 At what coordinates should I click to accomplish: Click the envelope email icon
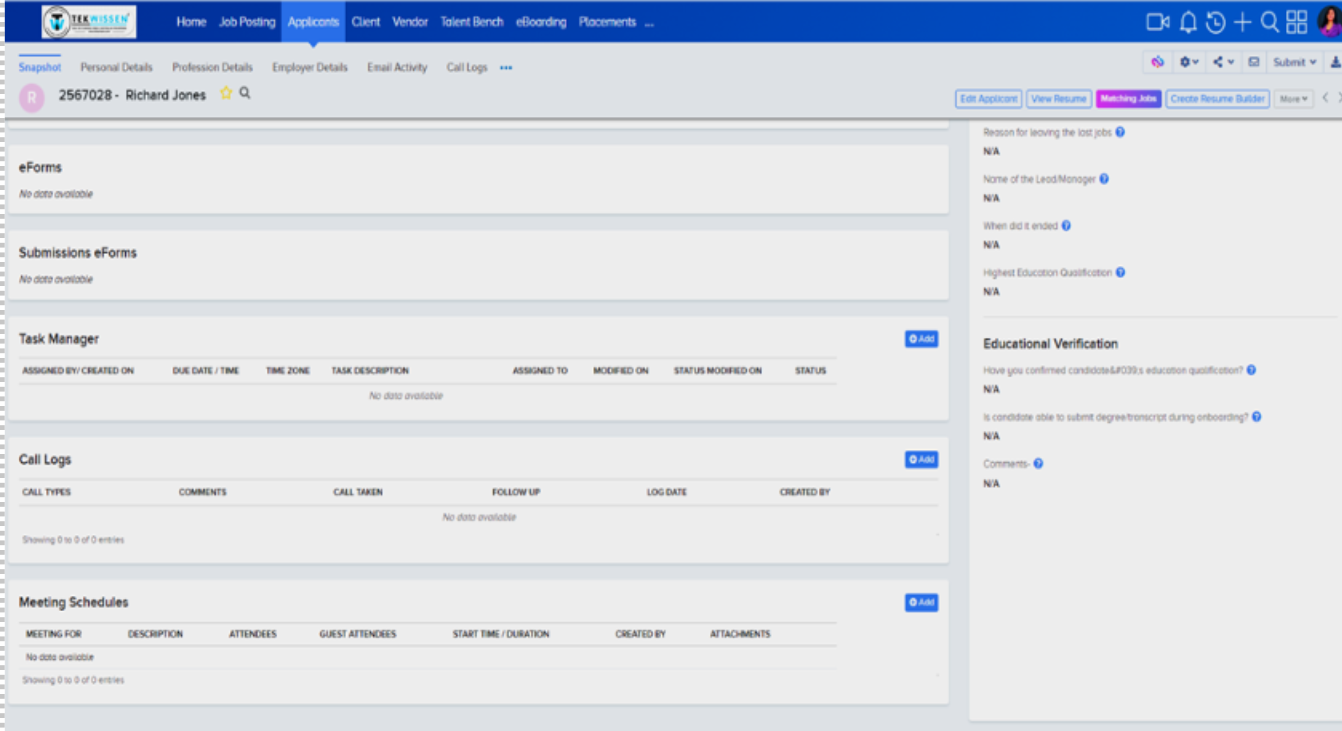click(x=1253, y=62)
